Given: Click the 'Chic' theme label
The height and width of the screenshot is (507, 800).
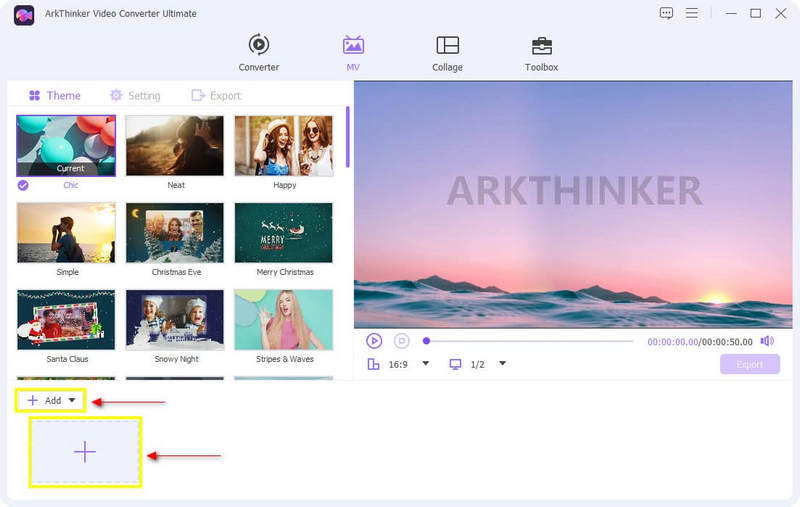Looking at the screenshot, I should point(71,185).
